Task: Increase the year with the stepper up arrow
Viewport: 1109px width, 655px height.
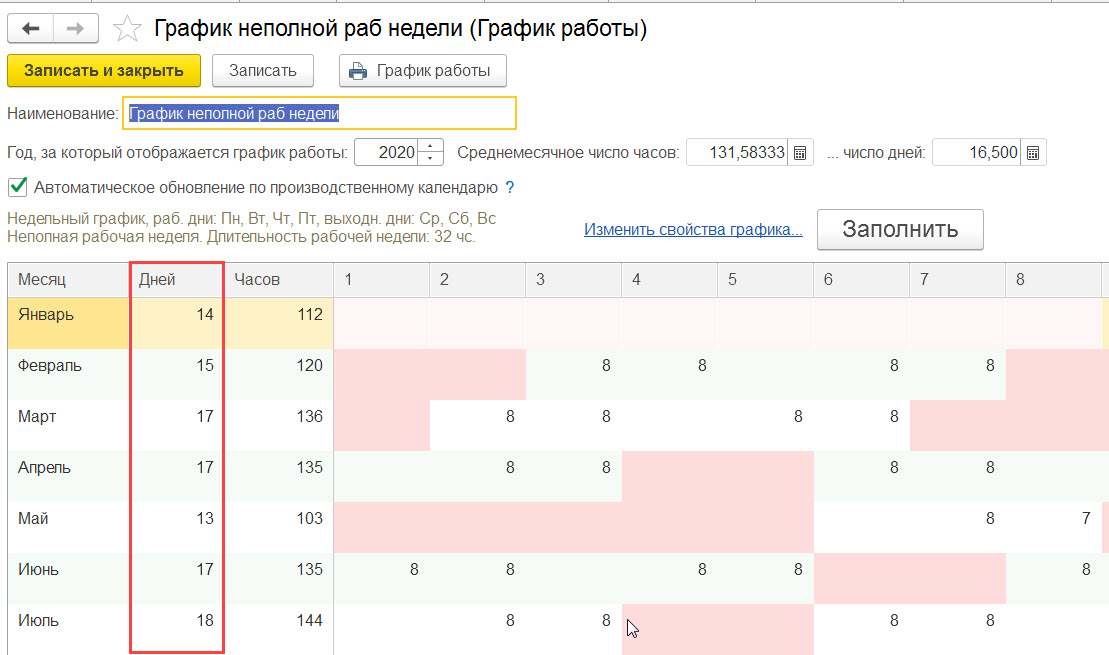Action: click(430, 146)
